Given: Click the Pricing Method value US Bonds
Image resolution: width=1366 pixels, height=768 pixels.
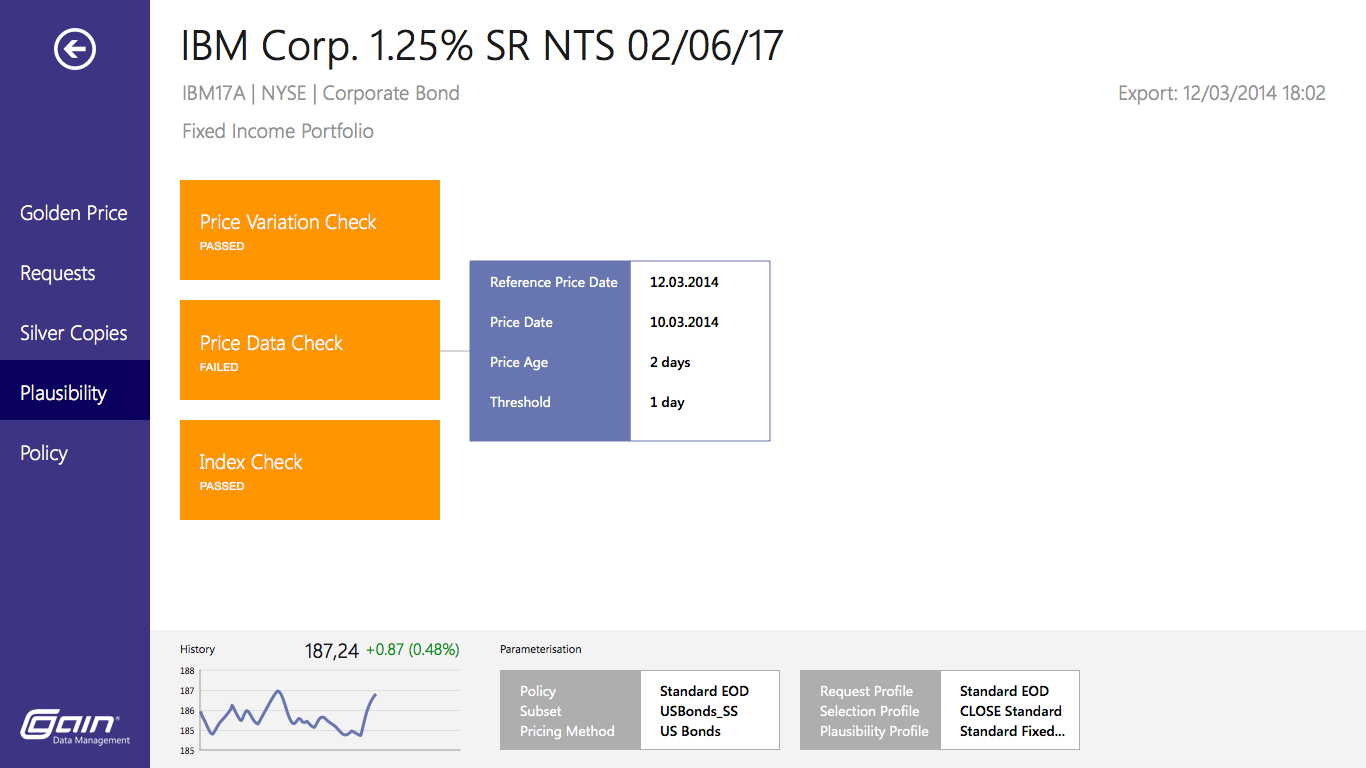Looking at the screenshot, I should 690,731.
